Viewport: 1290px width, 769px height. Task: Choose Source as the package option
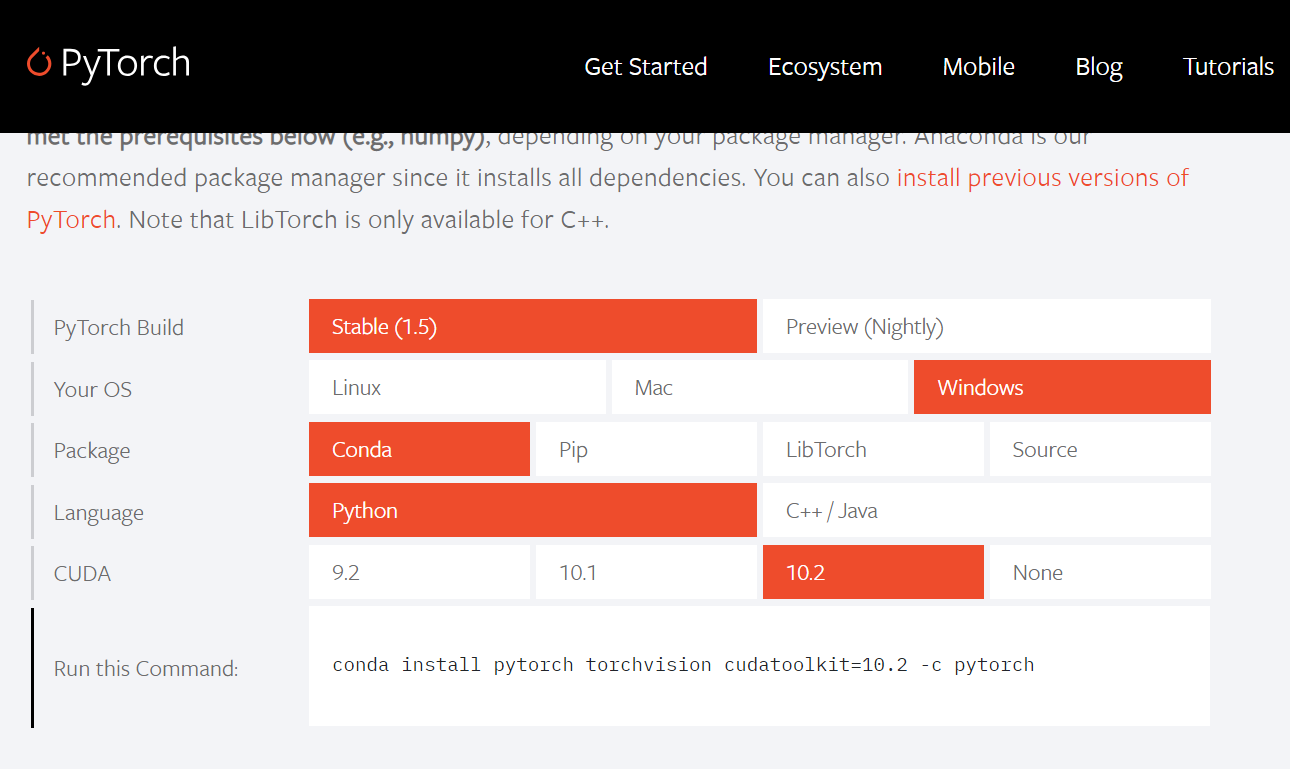(1099, 449)
